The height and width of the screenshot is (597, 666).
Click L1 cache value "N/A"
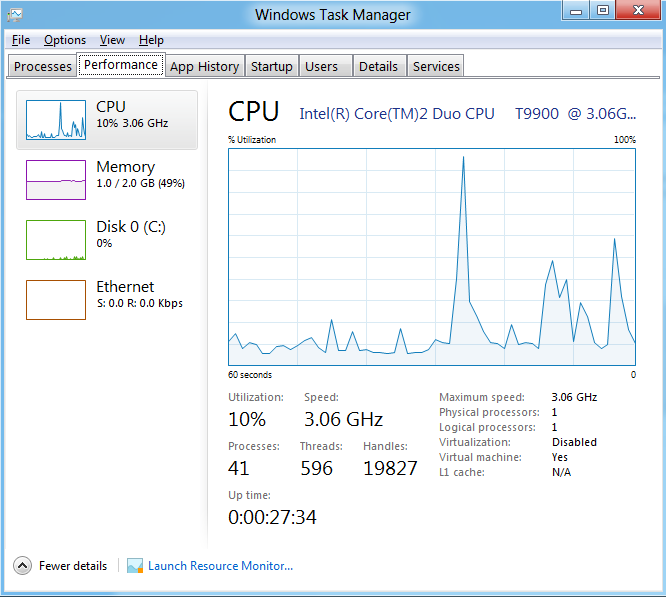561,472
